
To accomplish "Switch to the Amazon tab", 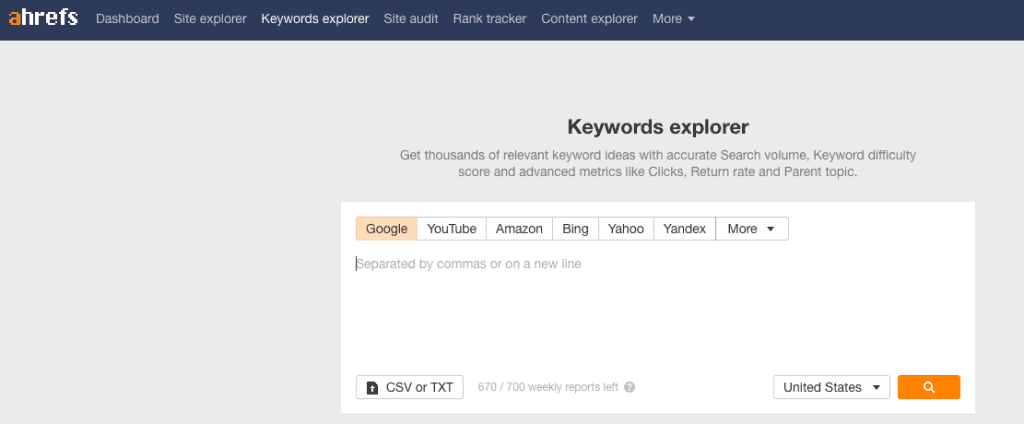I will click(x=519, y=229).
